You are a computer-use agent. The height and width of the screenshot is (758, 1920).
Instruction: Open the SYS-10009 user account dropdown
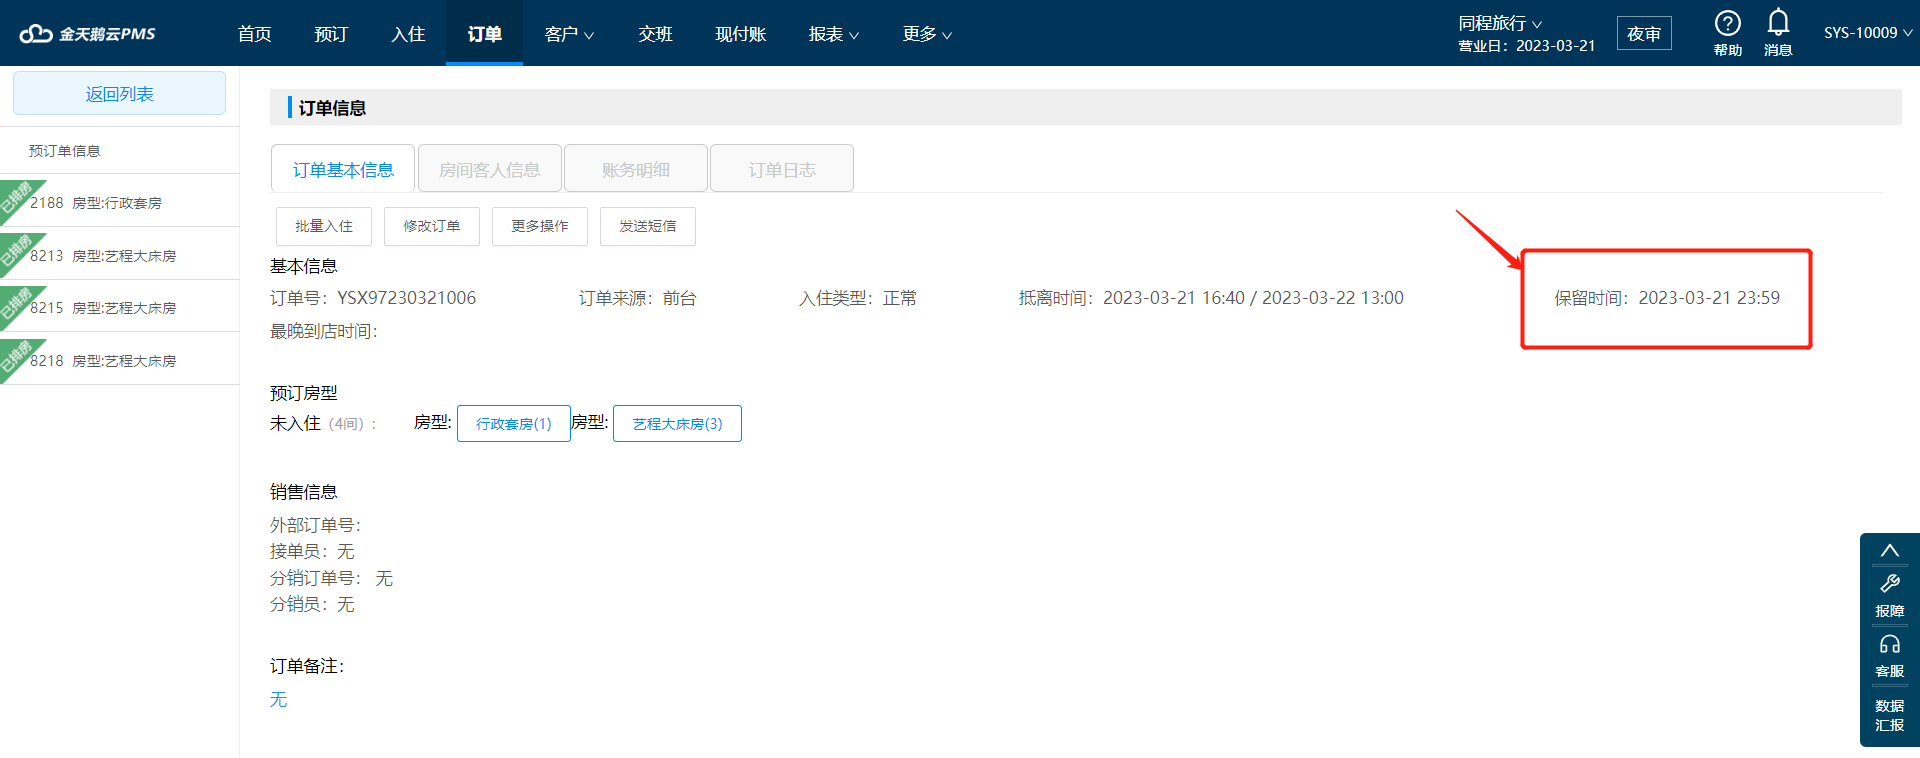pos(1868,33)
